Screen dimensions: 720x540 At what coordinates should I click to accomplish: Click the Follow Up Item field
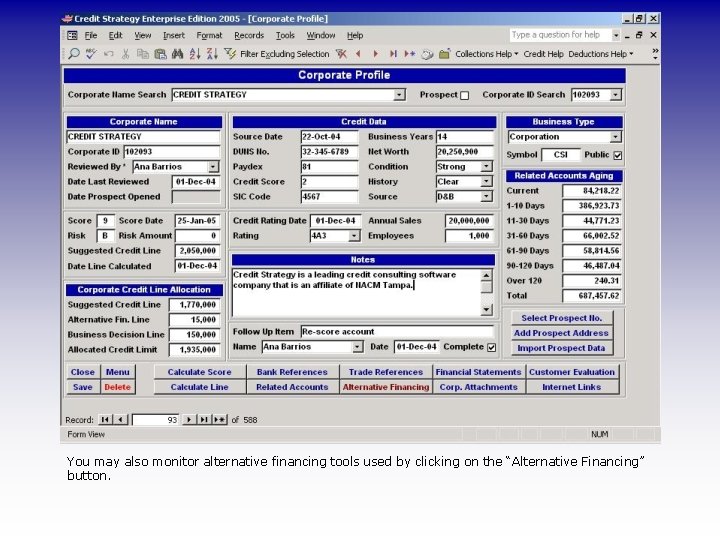pos(397,332)
